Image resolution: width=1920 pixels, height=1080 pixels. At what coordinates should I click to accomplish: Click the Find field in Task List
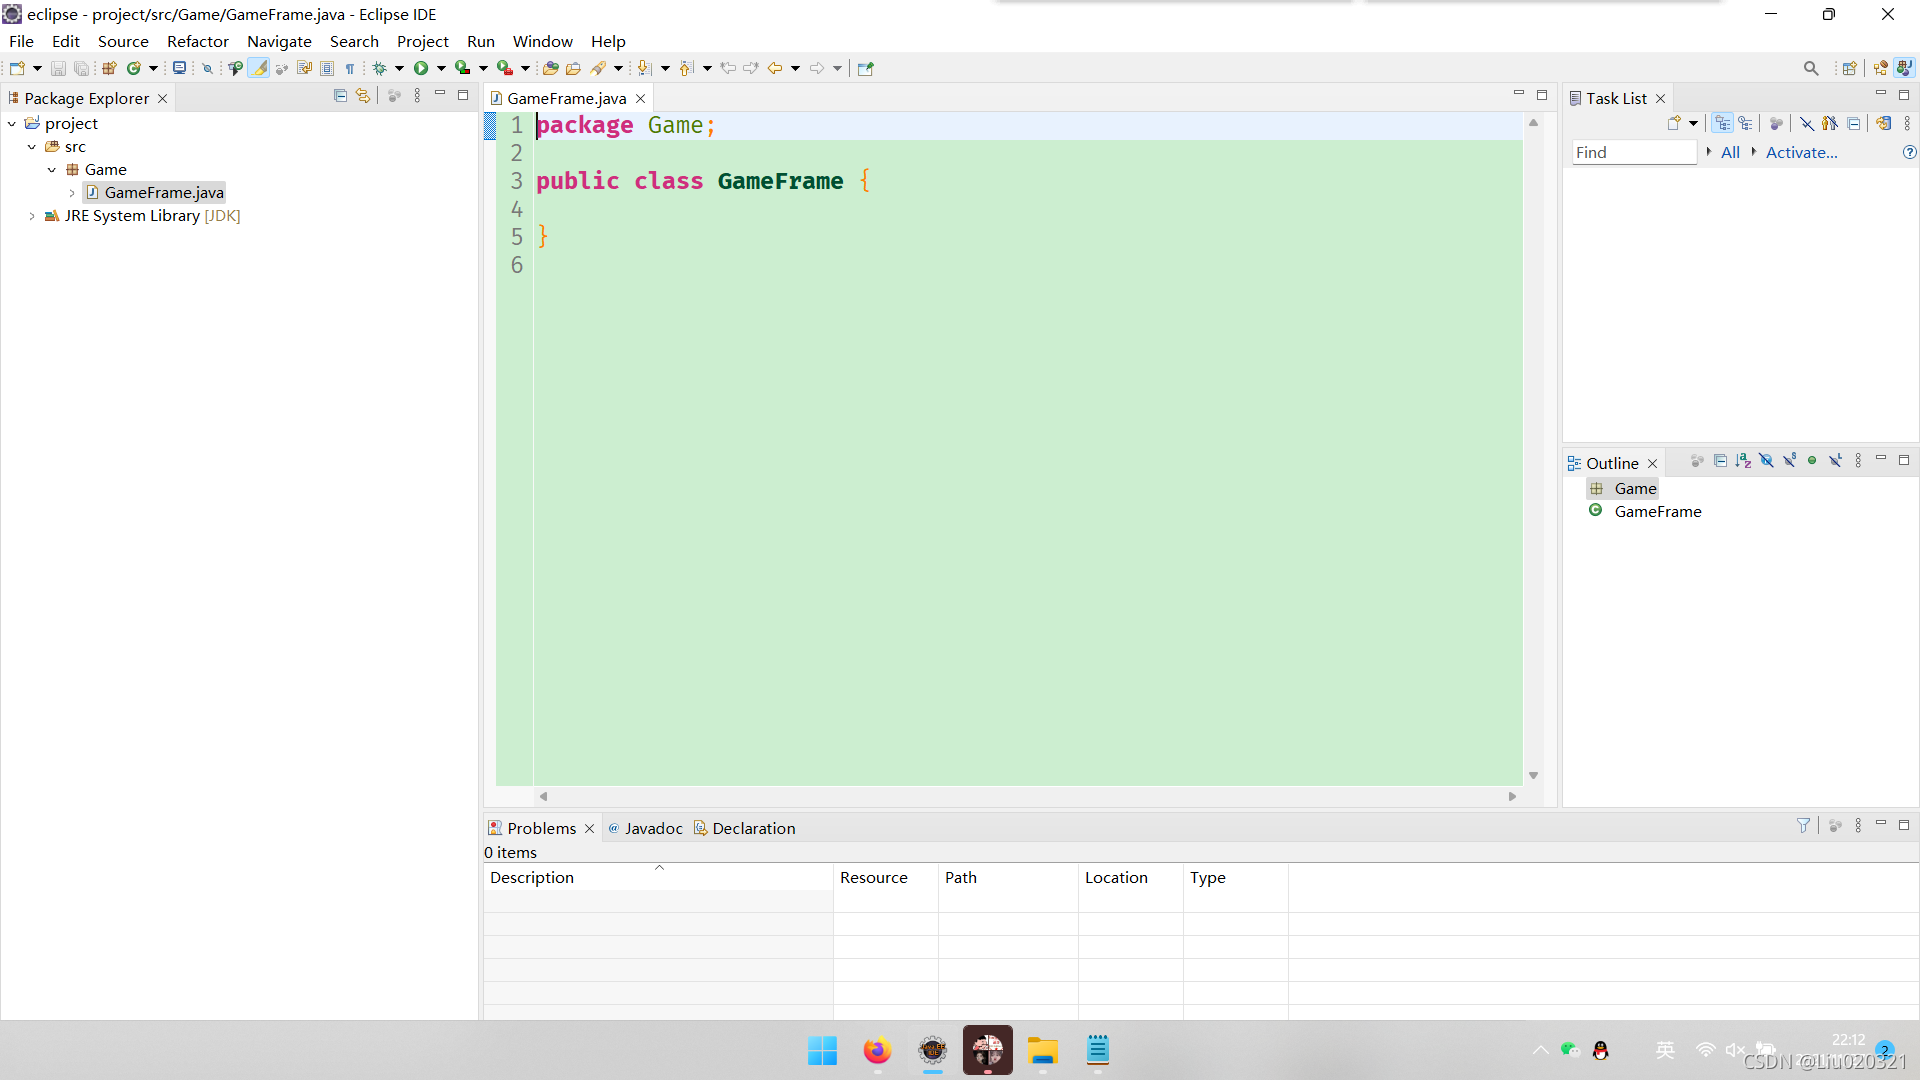point(1633,152)
